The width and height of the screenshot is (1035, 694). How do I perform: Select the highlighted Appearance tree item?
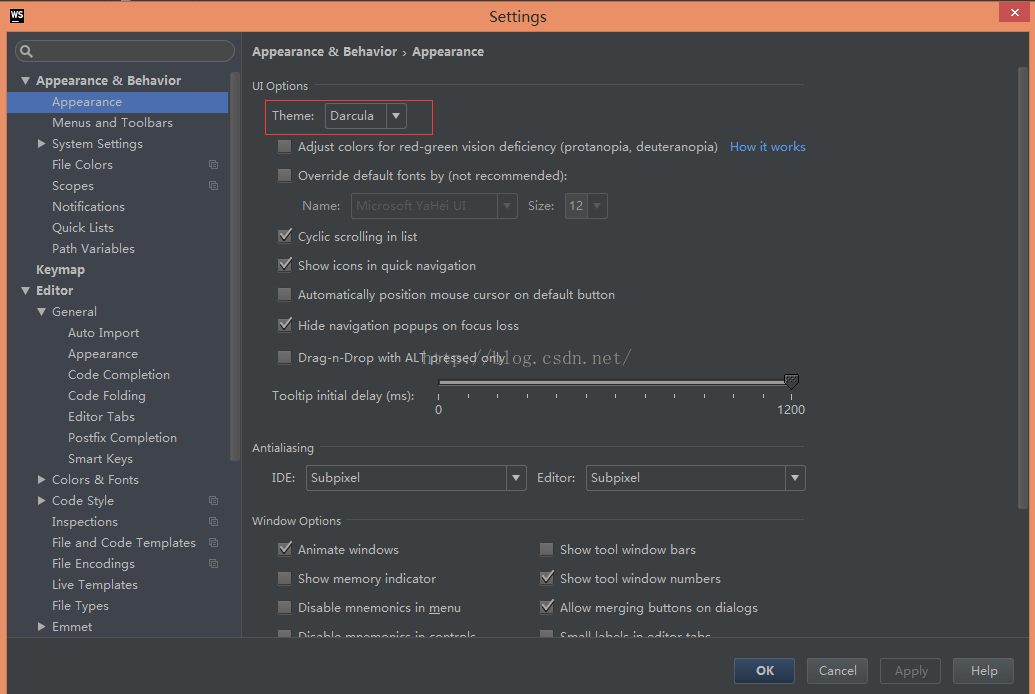(117, 102)
